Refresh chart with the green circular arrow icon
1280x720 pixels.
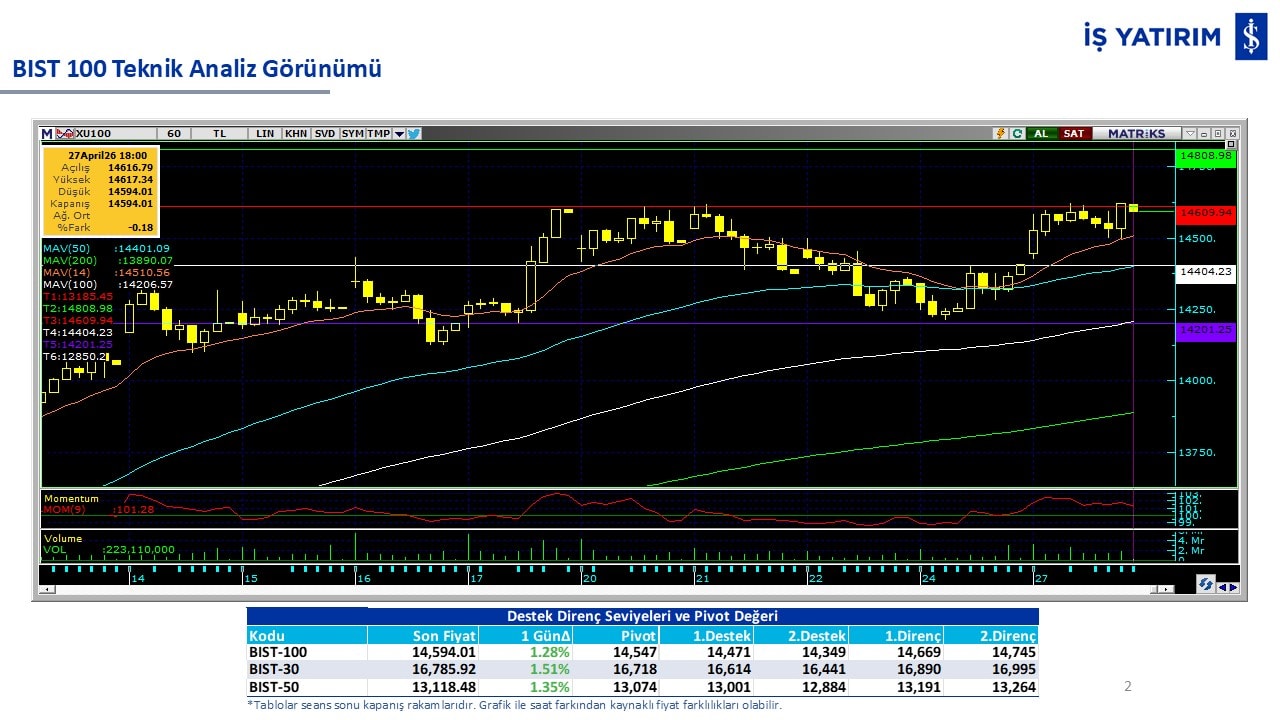click(1017, 133)
